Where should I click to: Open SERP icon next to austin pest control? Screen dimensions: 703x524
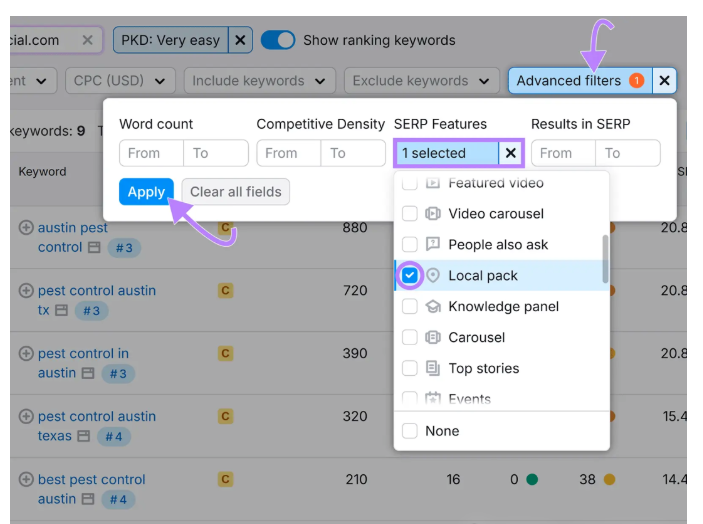93,248
